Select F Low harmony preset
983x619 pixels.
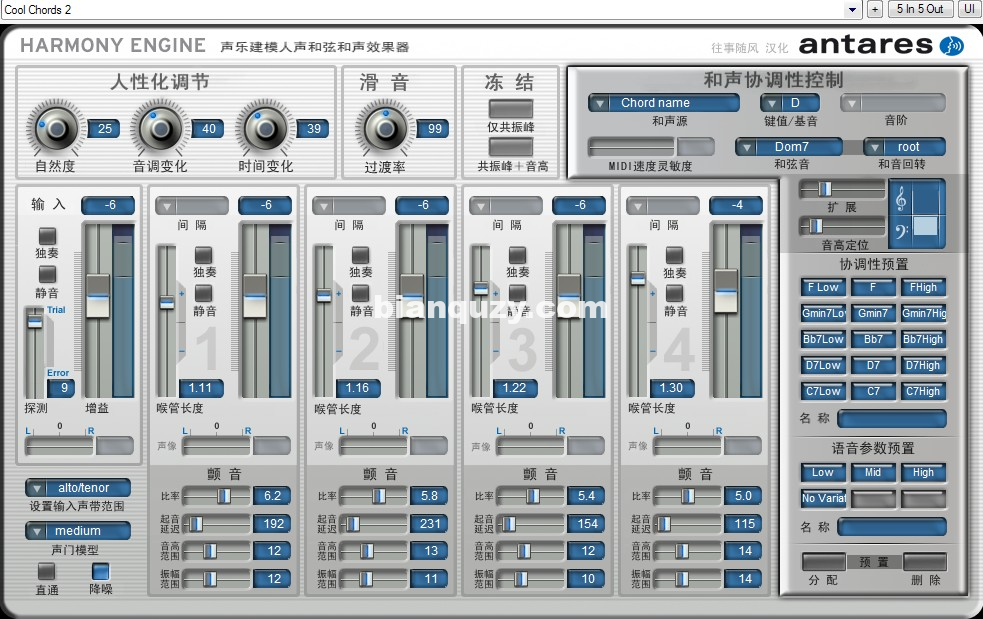(x=823, y=287)
